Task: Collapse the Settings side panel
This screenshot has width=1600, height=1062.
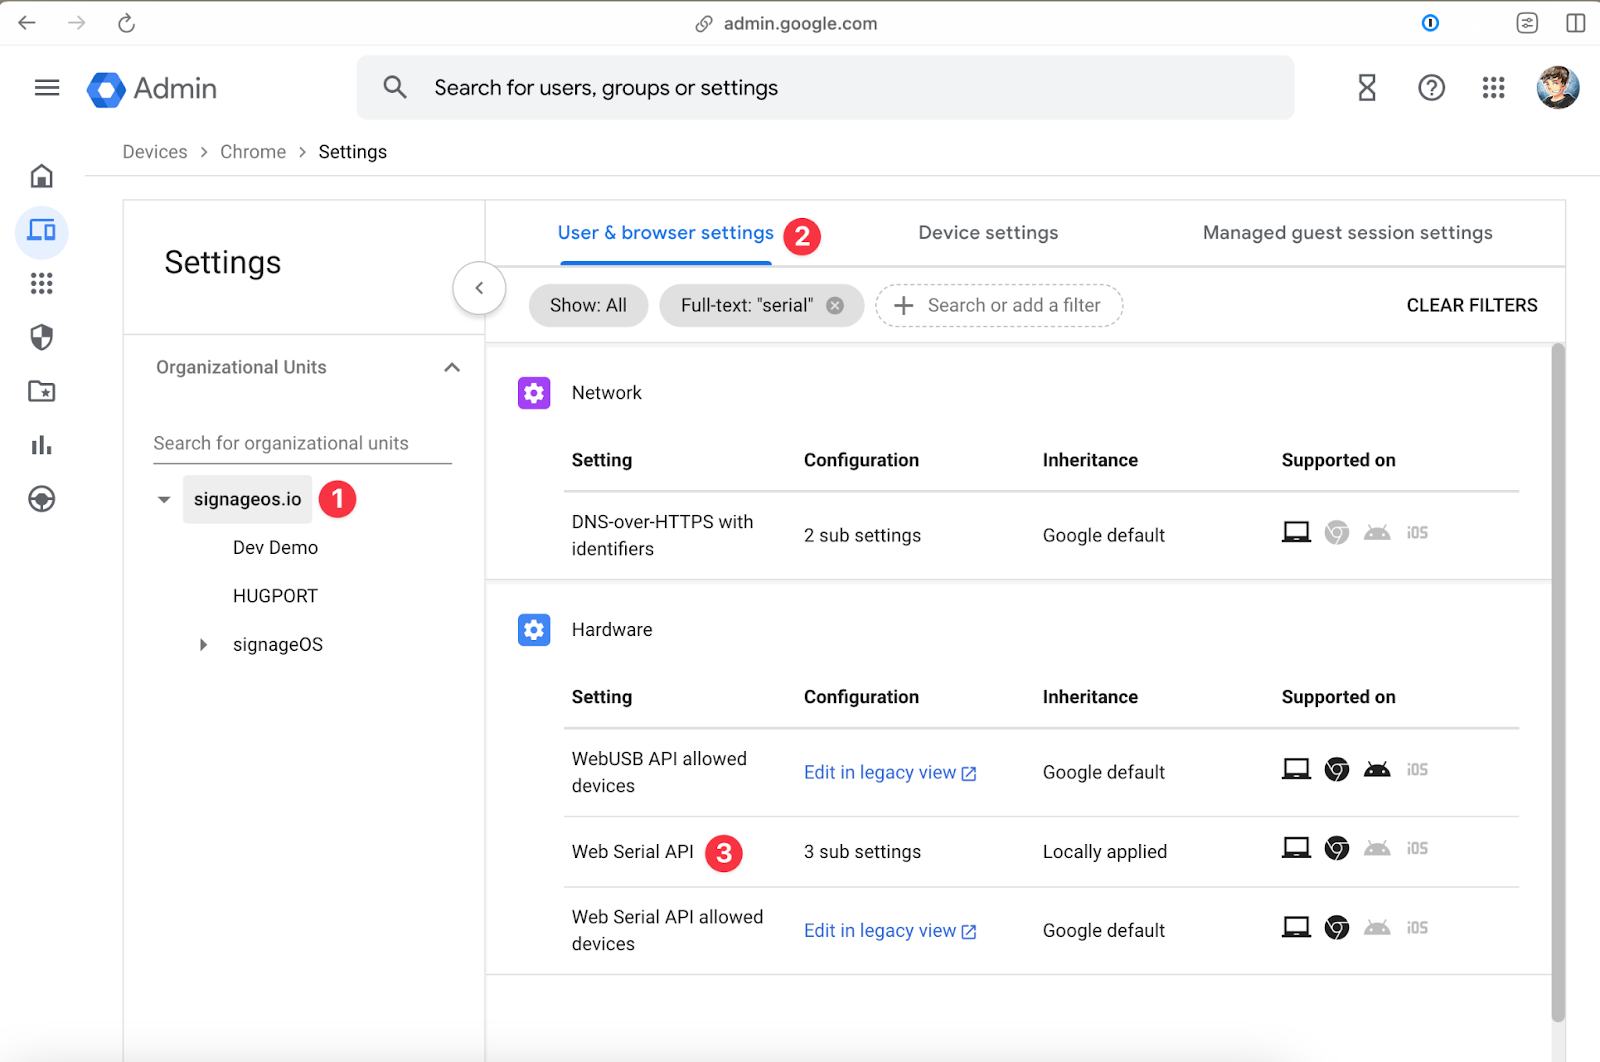Action: [479, 288]
